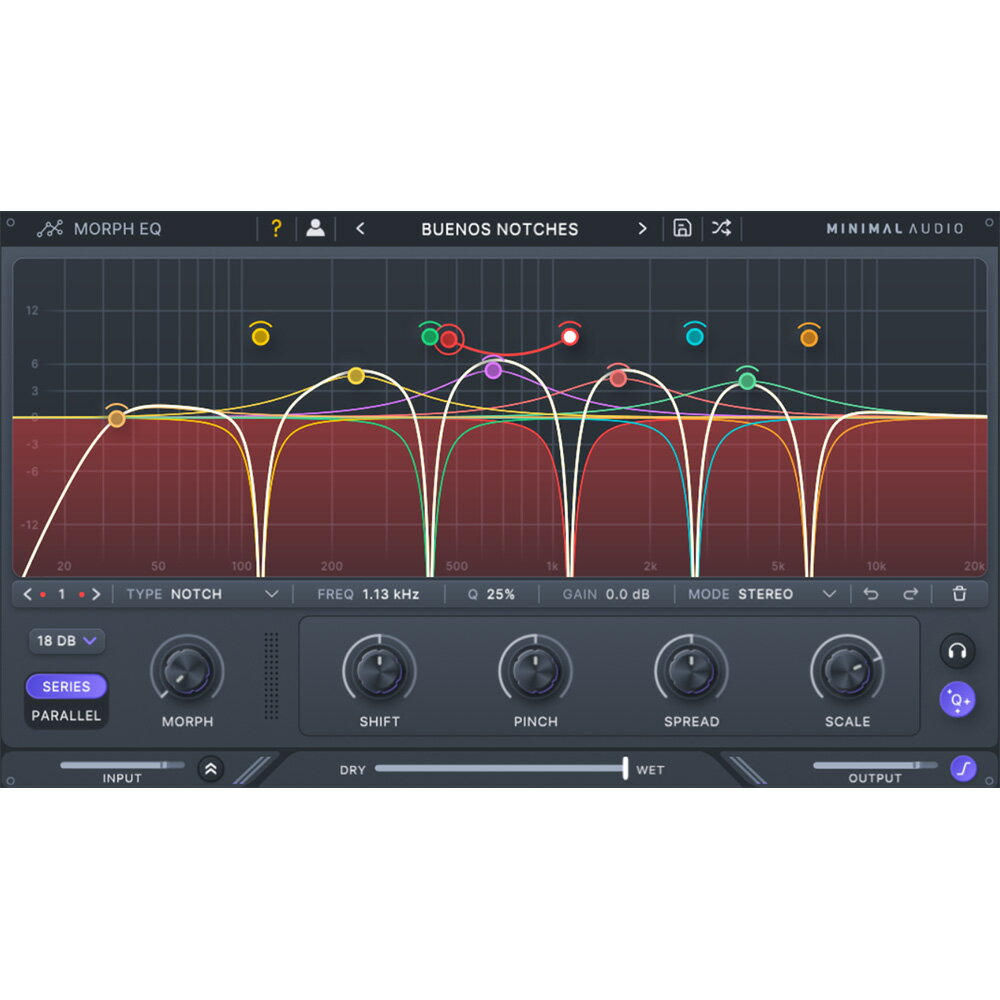Select previous band arrow beside band 1
This screenshot has width=1000, height=1000.
[27, 594]
